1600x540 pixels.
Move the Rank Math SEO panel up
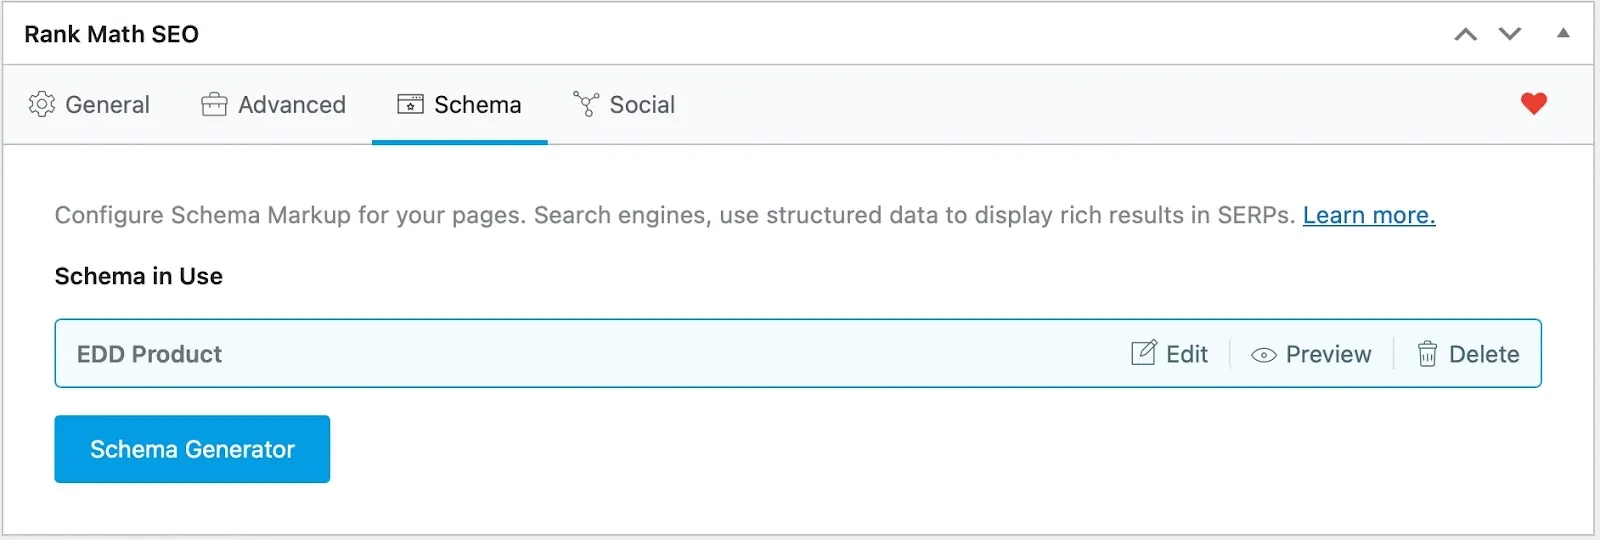pos(1465,34)
